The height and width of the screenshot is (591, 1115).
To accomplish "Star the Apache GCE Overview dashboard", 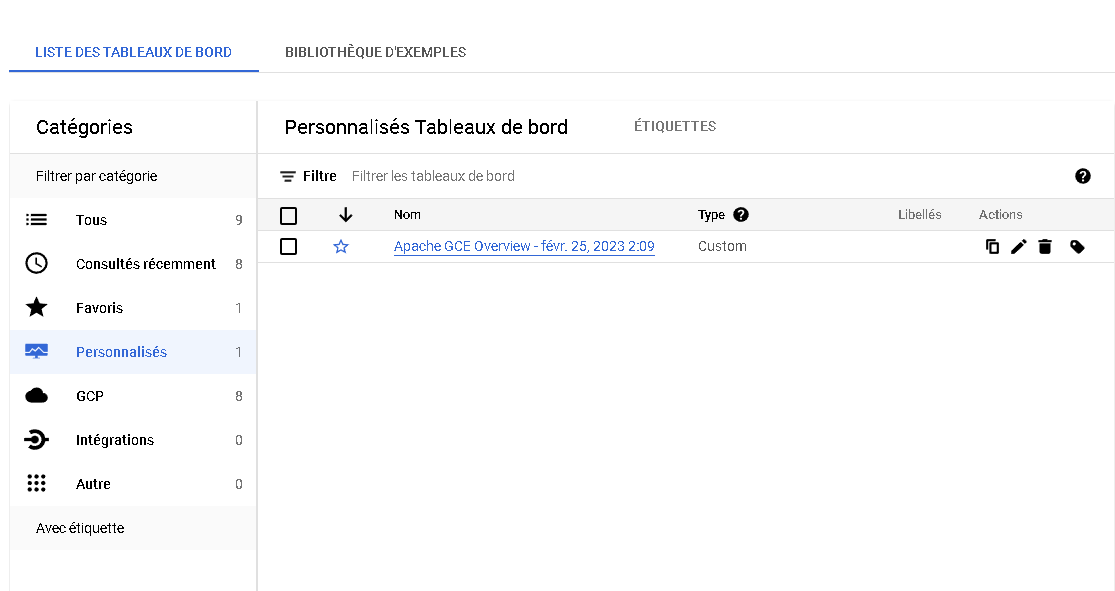I will tap(341, 247).
